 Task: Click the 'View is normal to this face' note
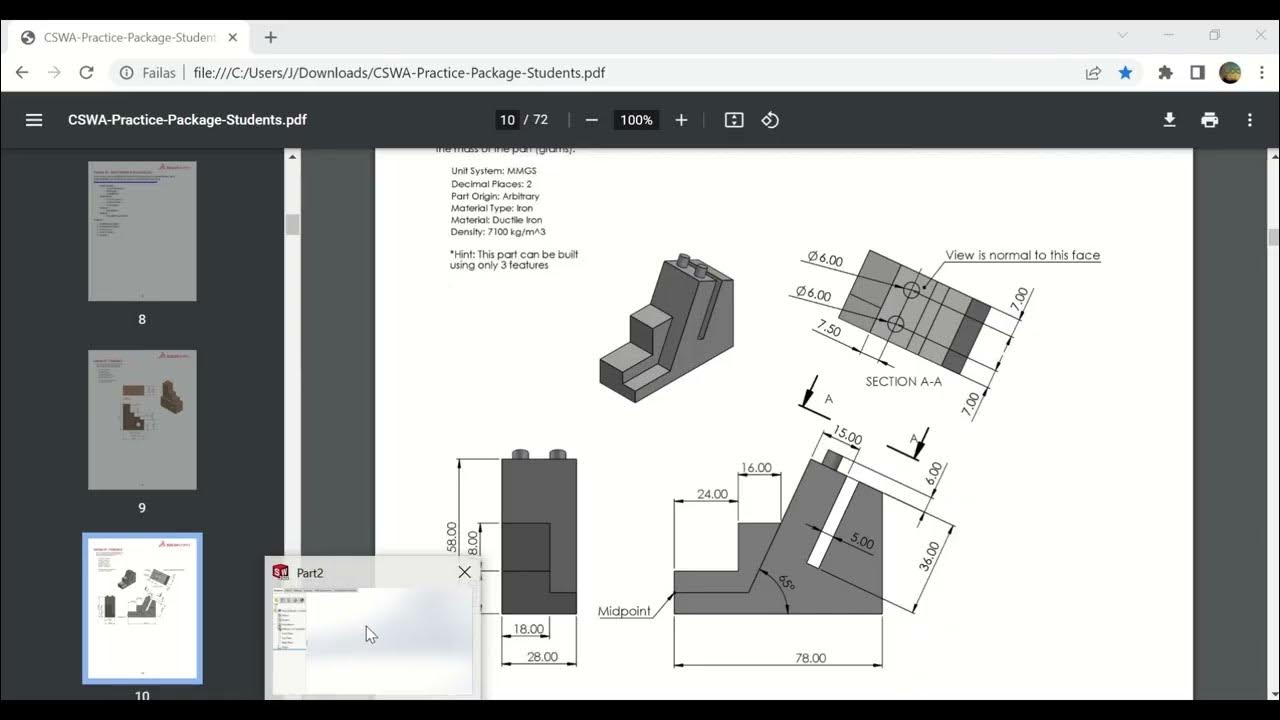coord(1023,255)
